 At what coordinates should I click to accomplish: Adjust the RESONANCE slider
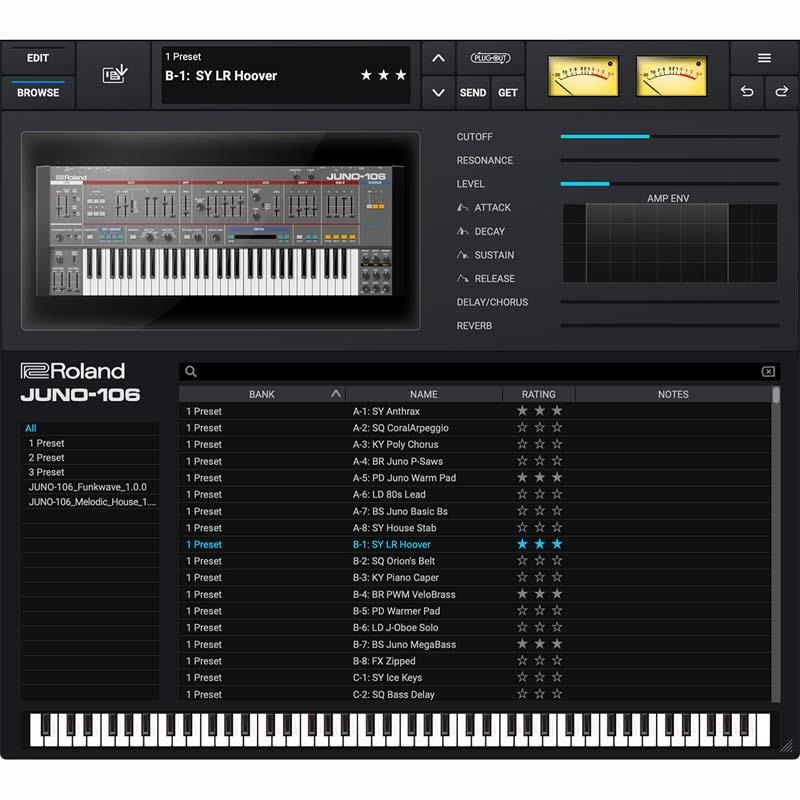[669, 160]
